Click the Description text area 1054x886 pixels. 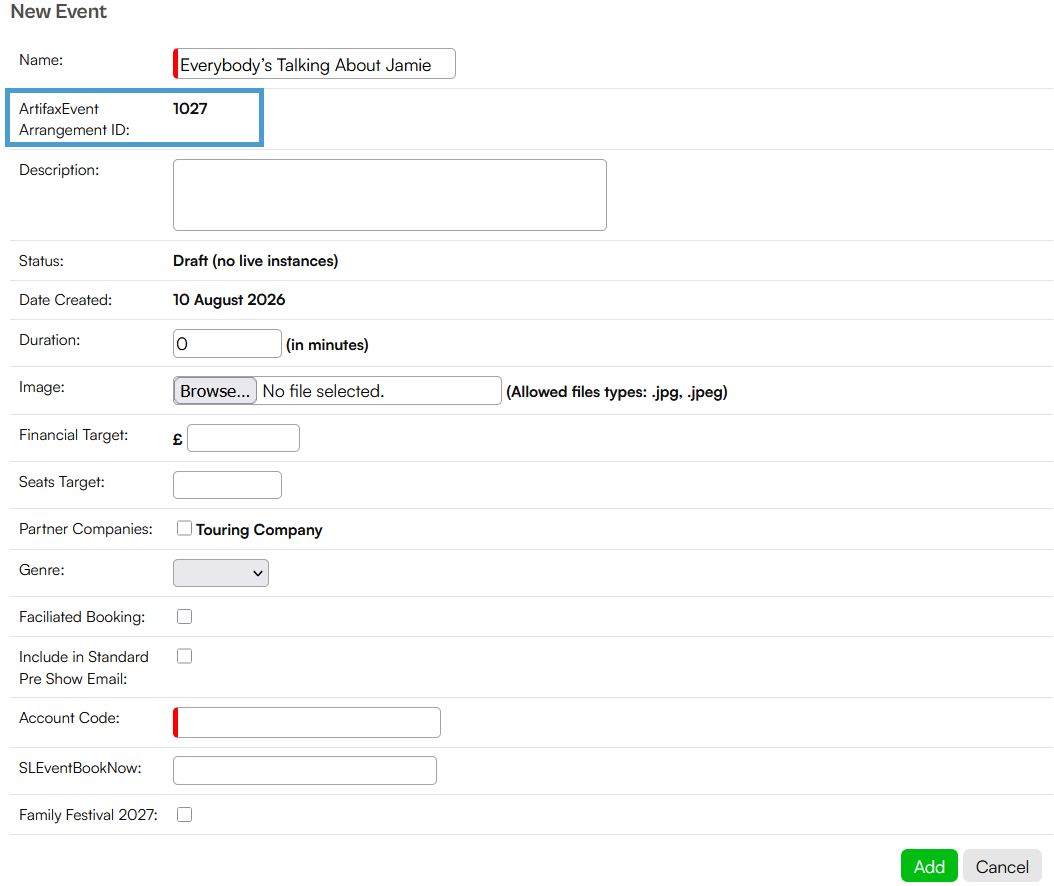click(390, 195)
